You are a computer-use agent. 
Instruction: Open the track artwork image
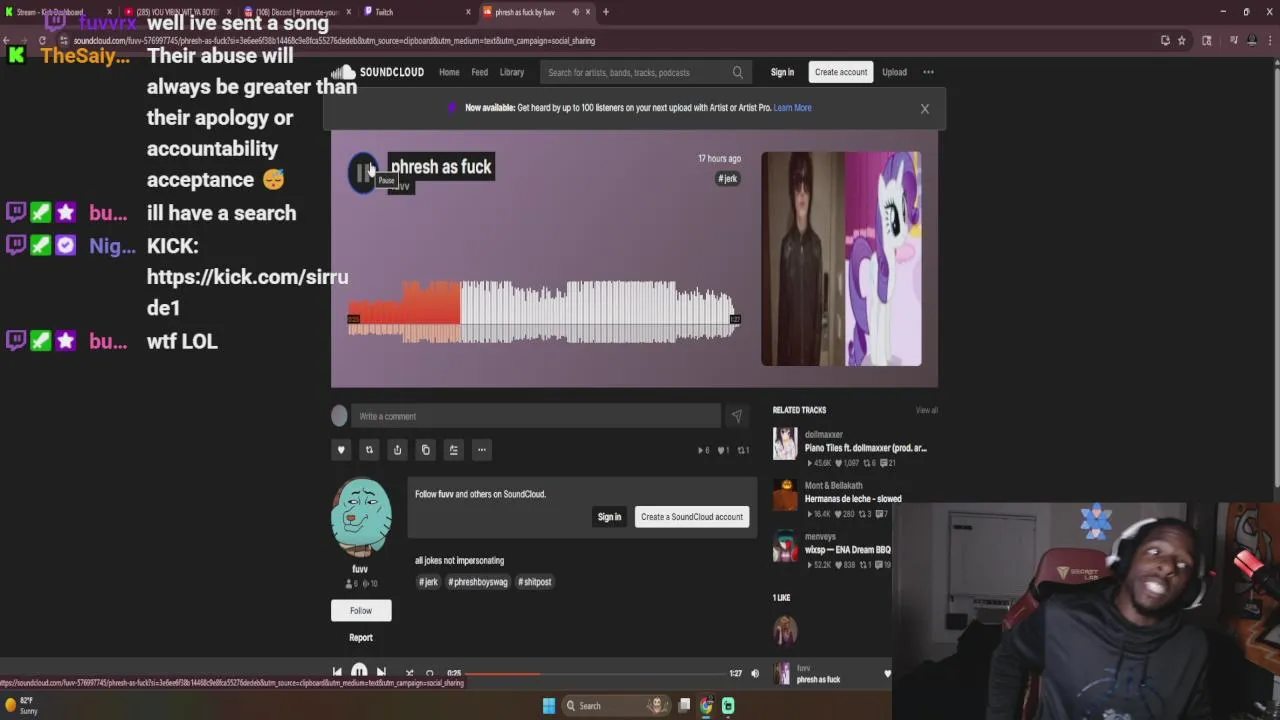point(841,259)
